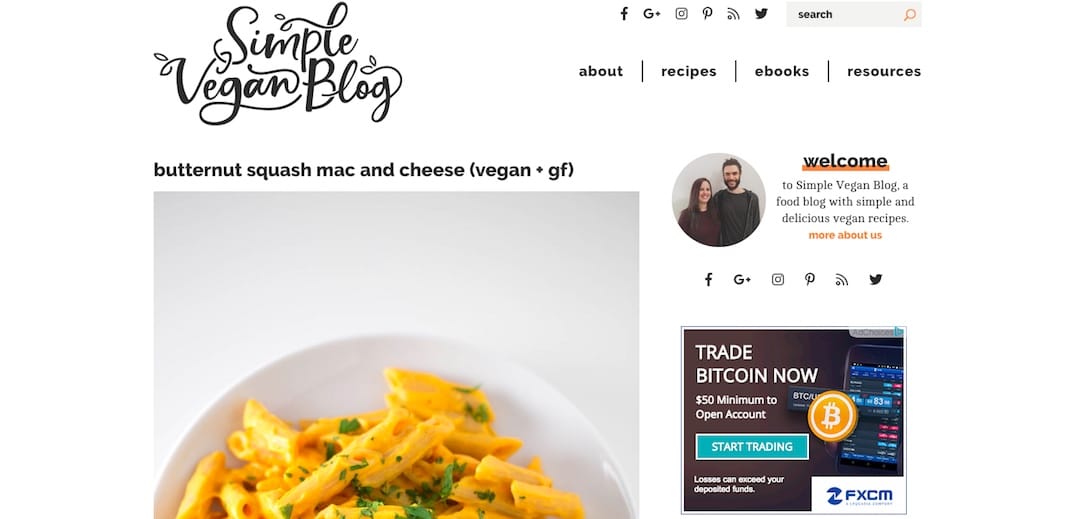The image size is (1080, 519).
Task: Open Facebook icon in top header
Action: click(x=624, y=14)
